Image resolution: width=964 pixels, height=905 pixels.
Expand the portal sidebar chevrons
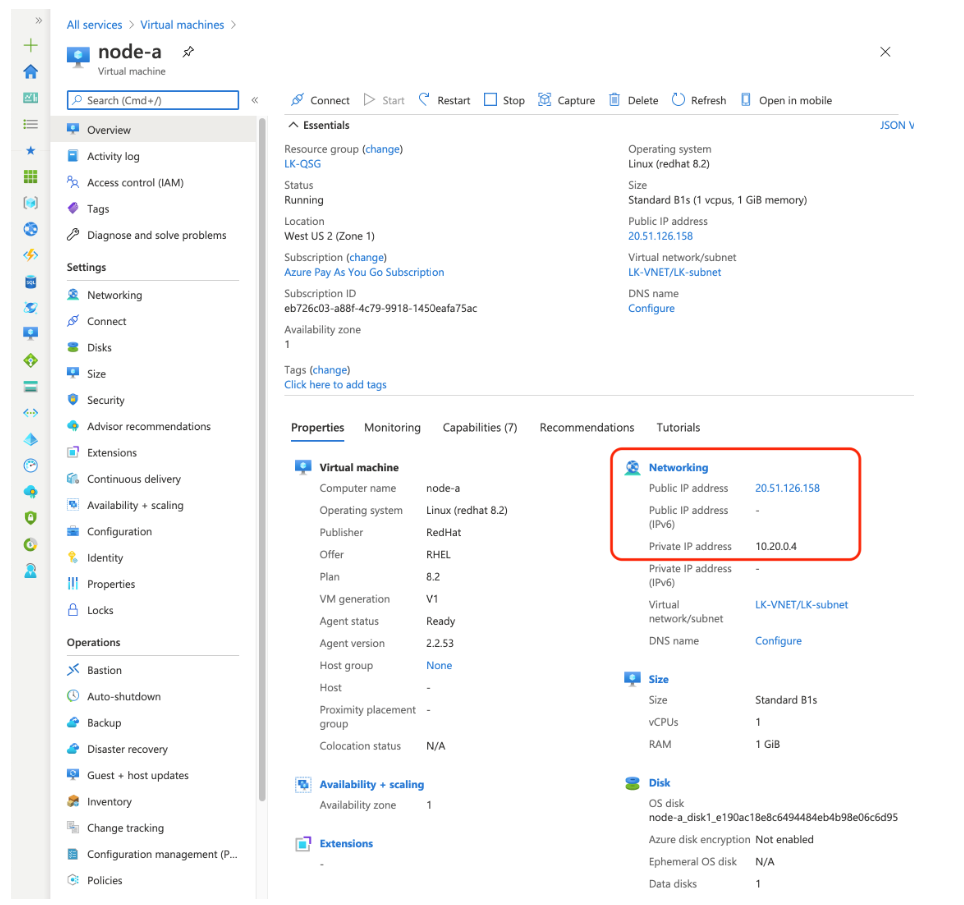point(38,20)
